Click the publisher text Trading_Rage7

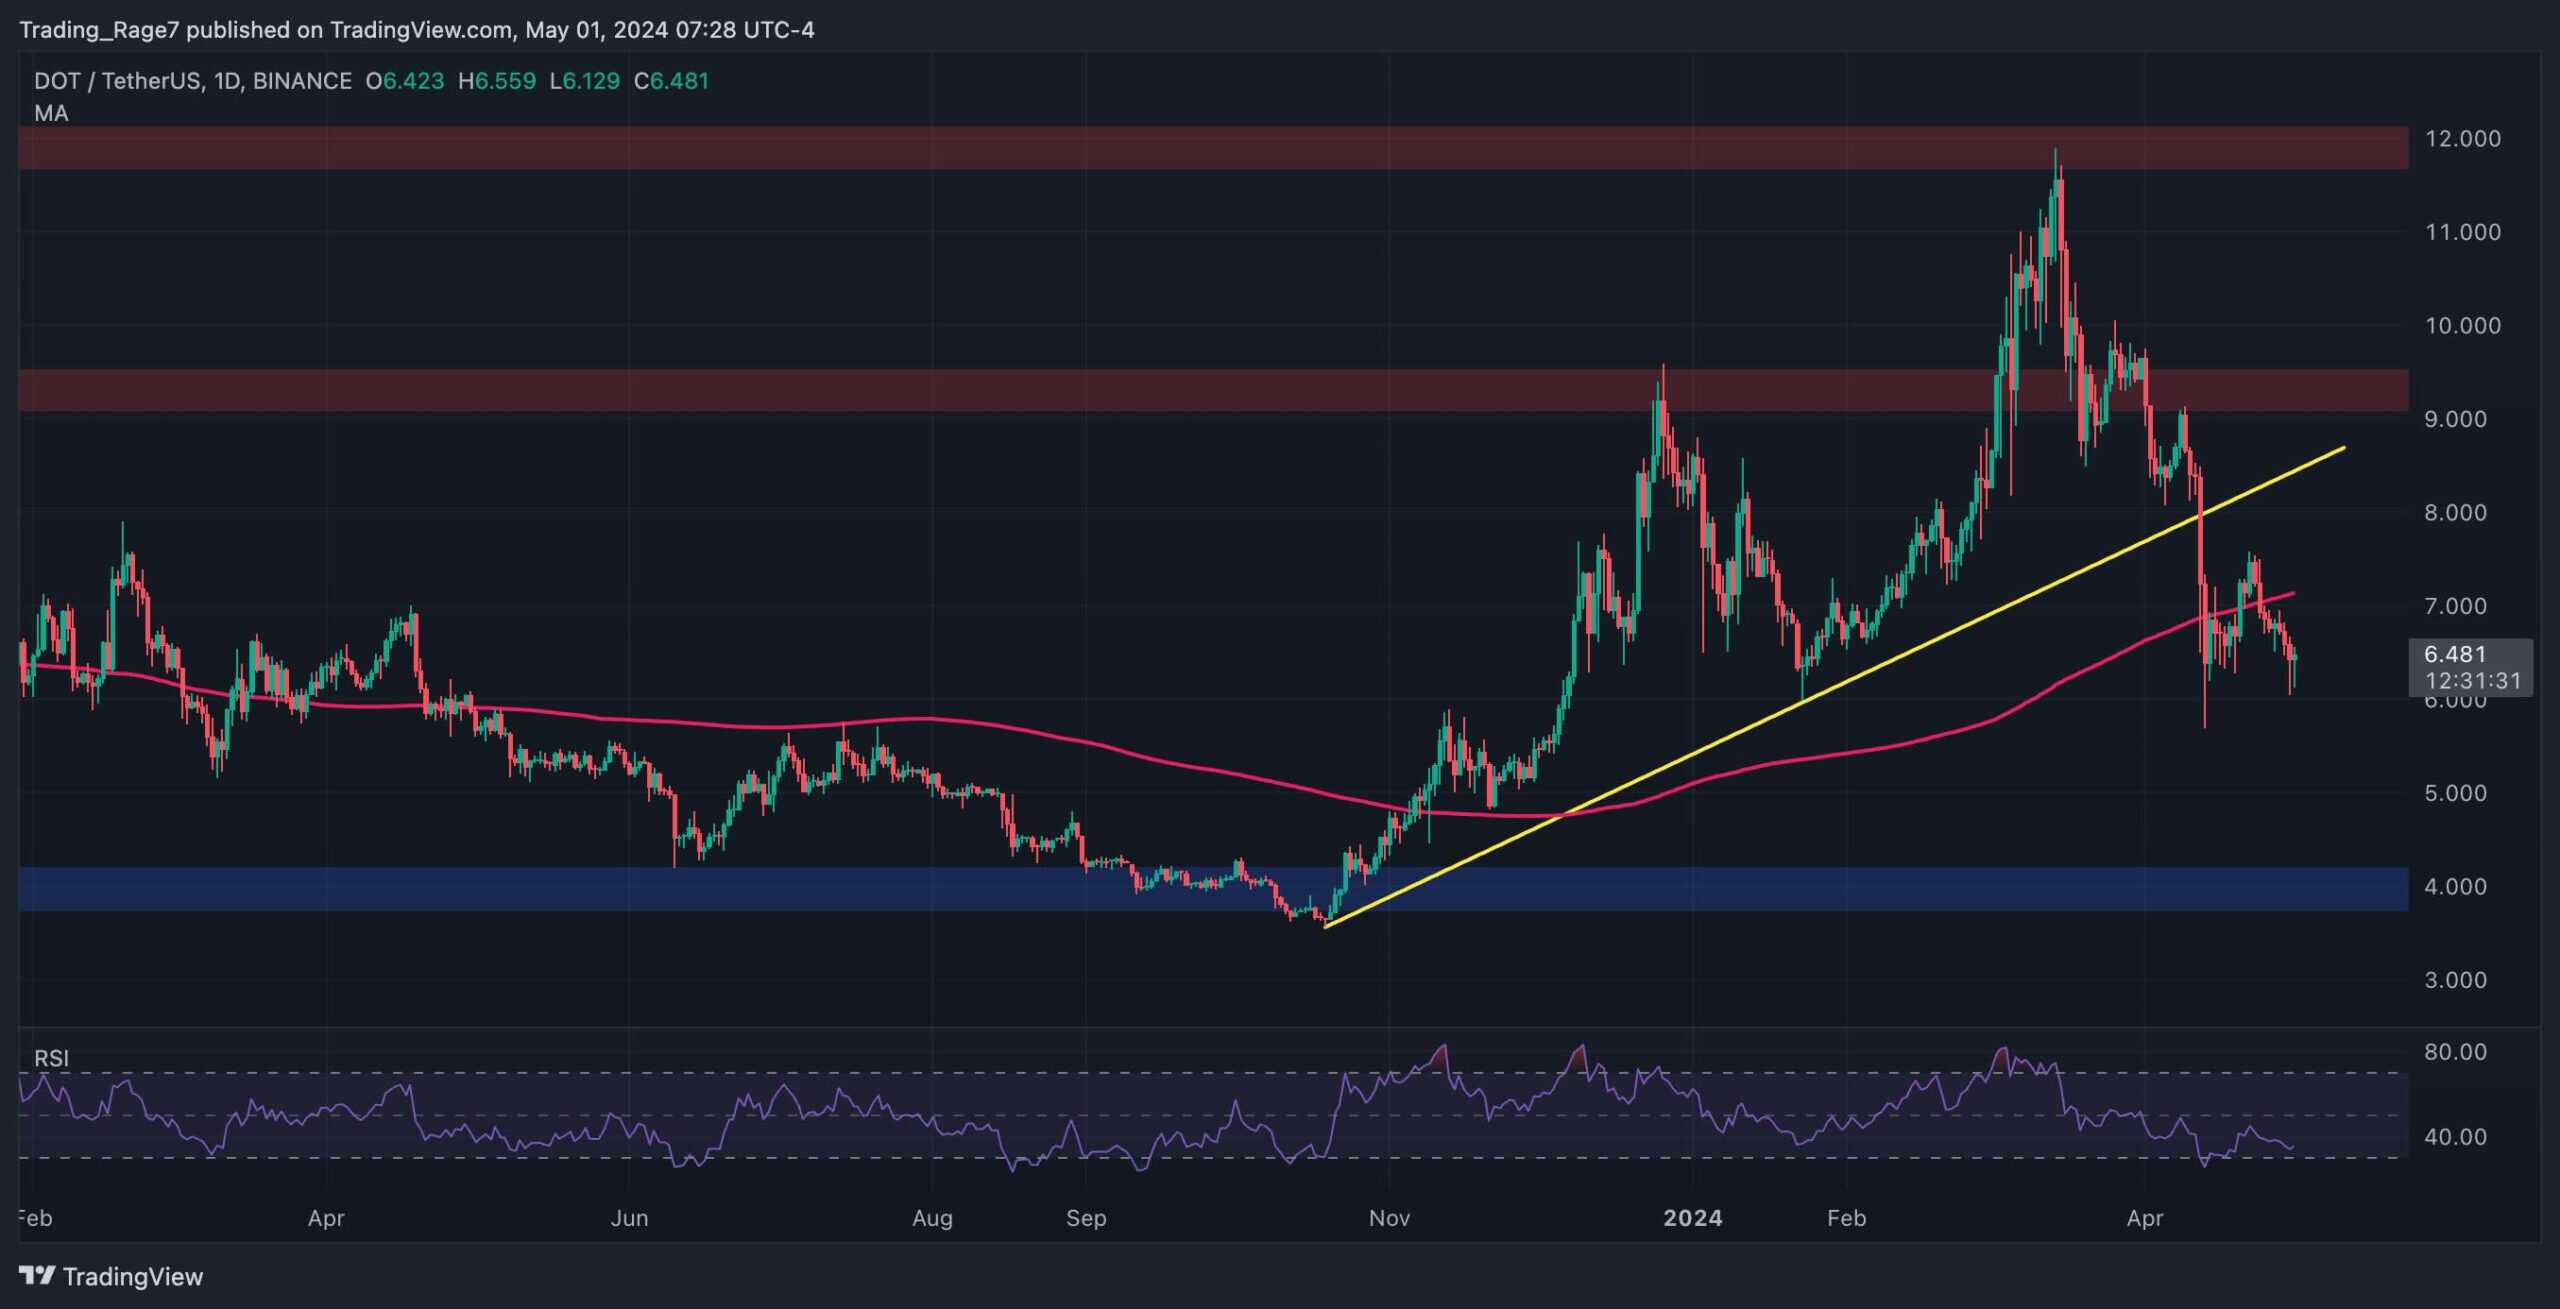[x=99, y=30]
